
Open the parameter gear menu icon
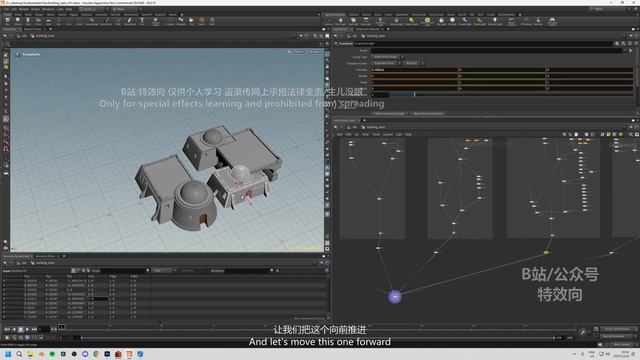[x=617, y=43]
